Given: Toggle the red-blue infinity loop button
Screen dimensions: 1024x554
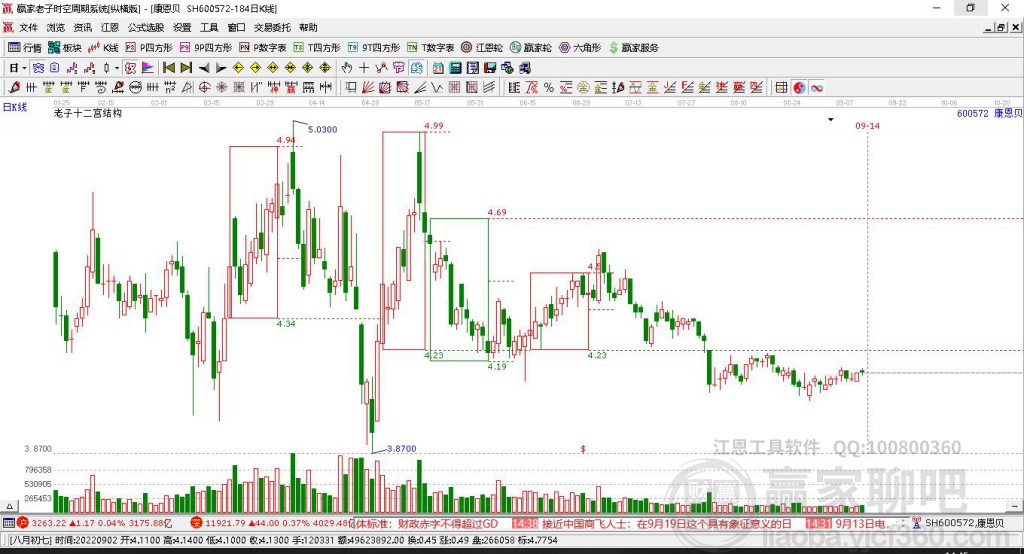Looking at the screenshot, I should [x=817, y=88].
